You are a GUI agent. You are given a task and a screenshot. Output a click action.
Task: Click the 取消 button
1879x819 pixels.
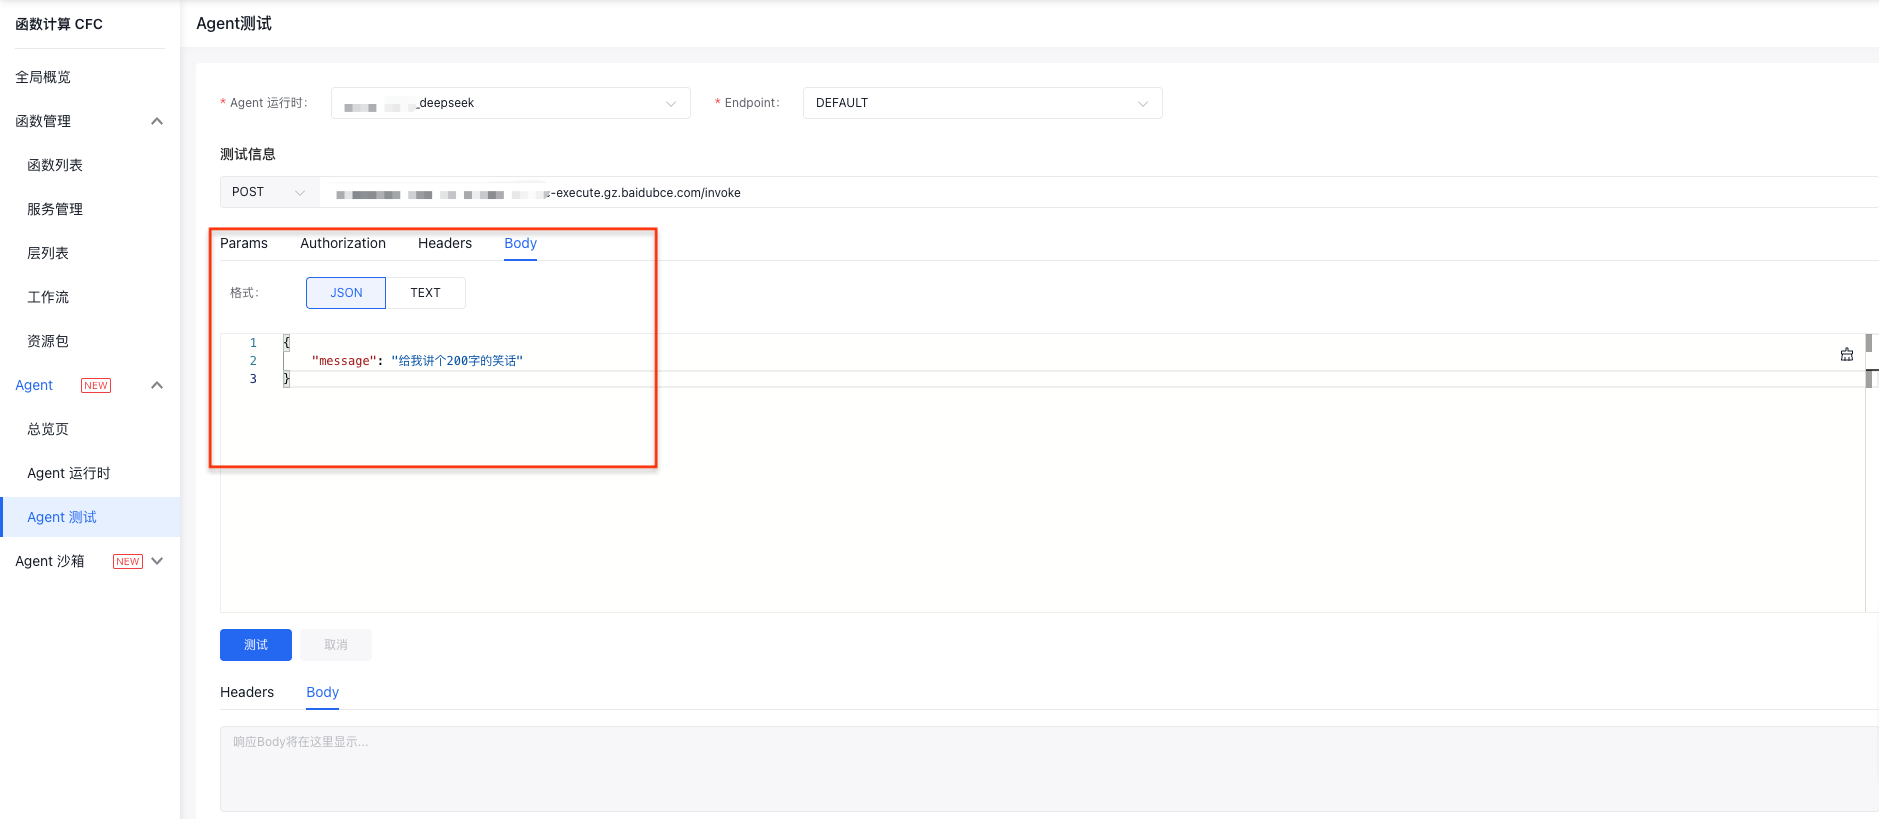click(336, 645)
